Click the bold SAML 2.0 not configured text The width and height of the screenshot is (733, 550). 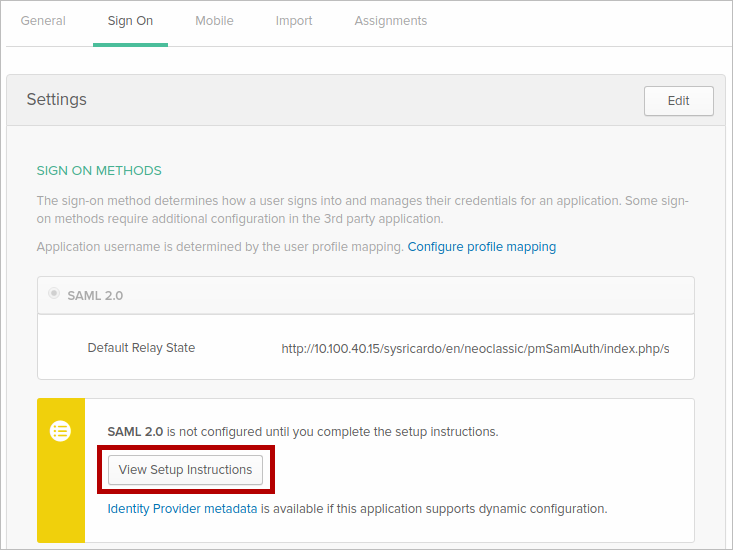click(135, 432)
